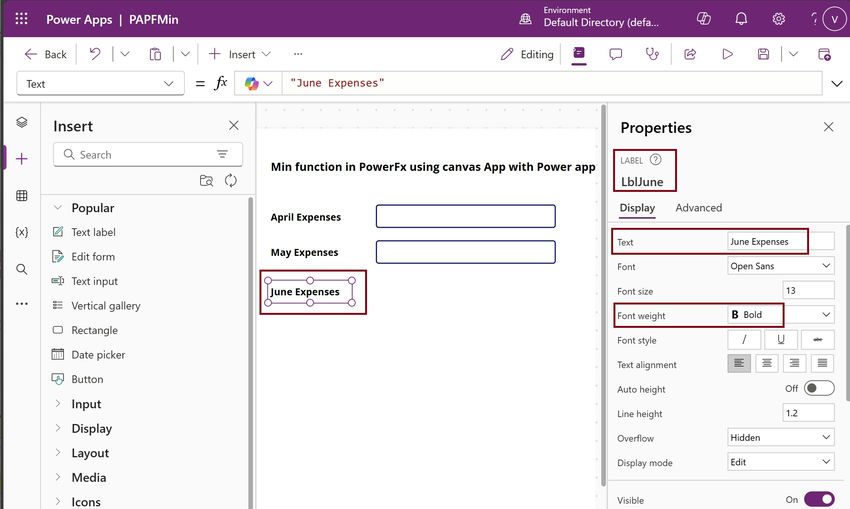Click the get more components icon
The height and width of the screenshot is (509, 850).
pos(206,181)
